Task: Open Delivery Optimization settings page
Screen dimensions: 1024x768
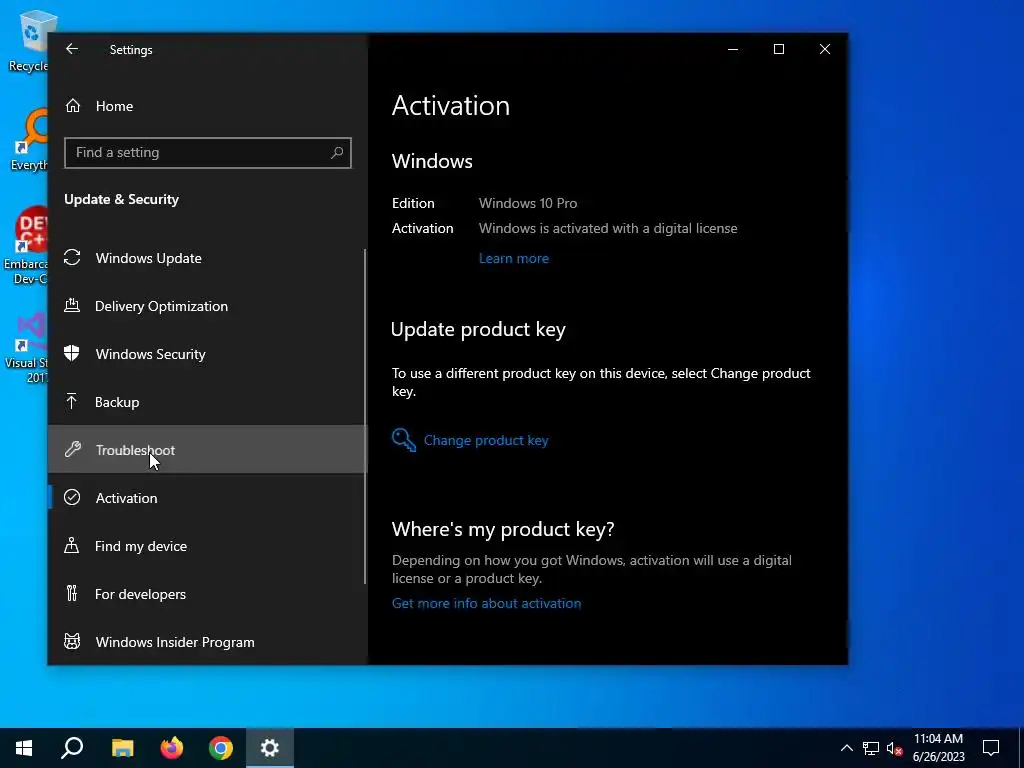Action: click(x=208, y=306)
